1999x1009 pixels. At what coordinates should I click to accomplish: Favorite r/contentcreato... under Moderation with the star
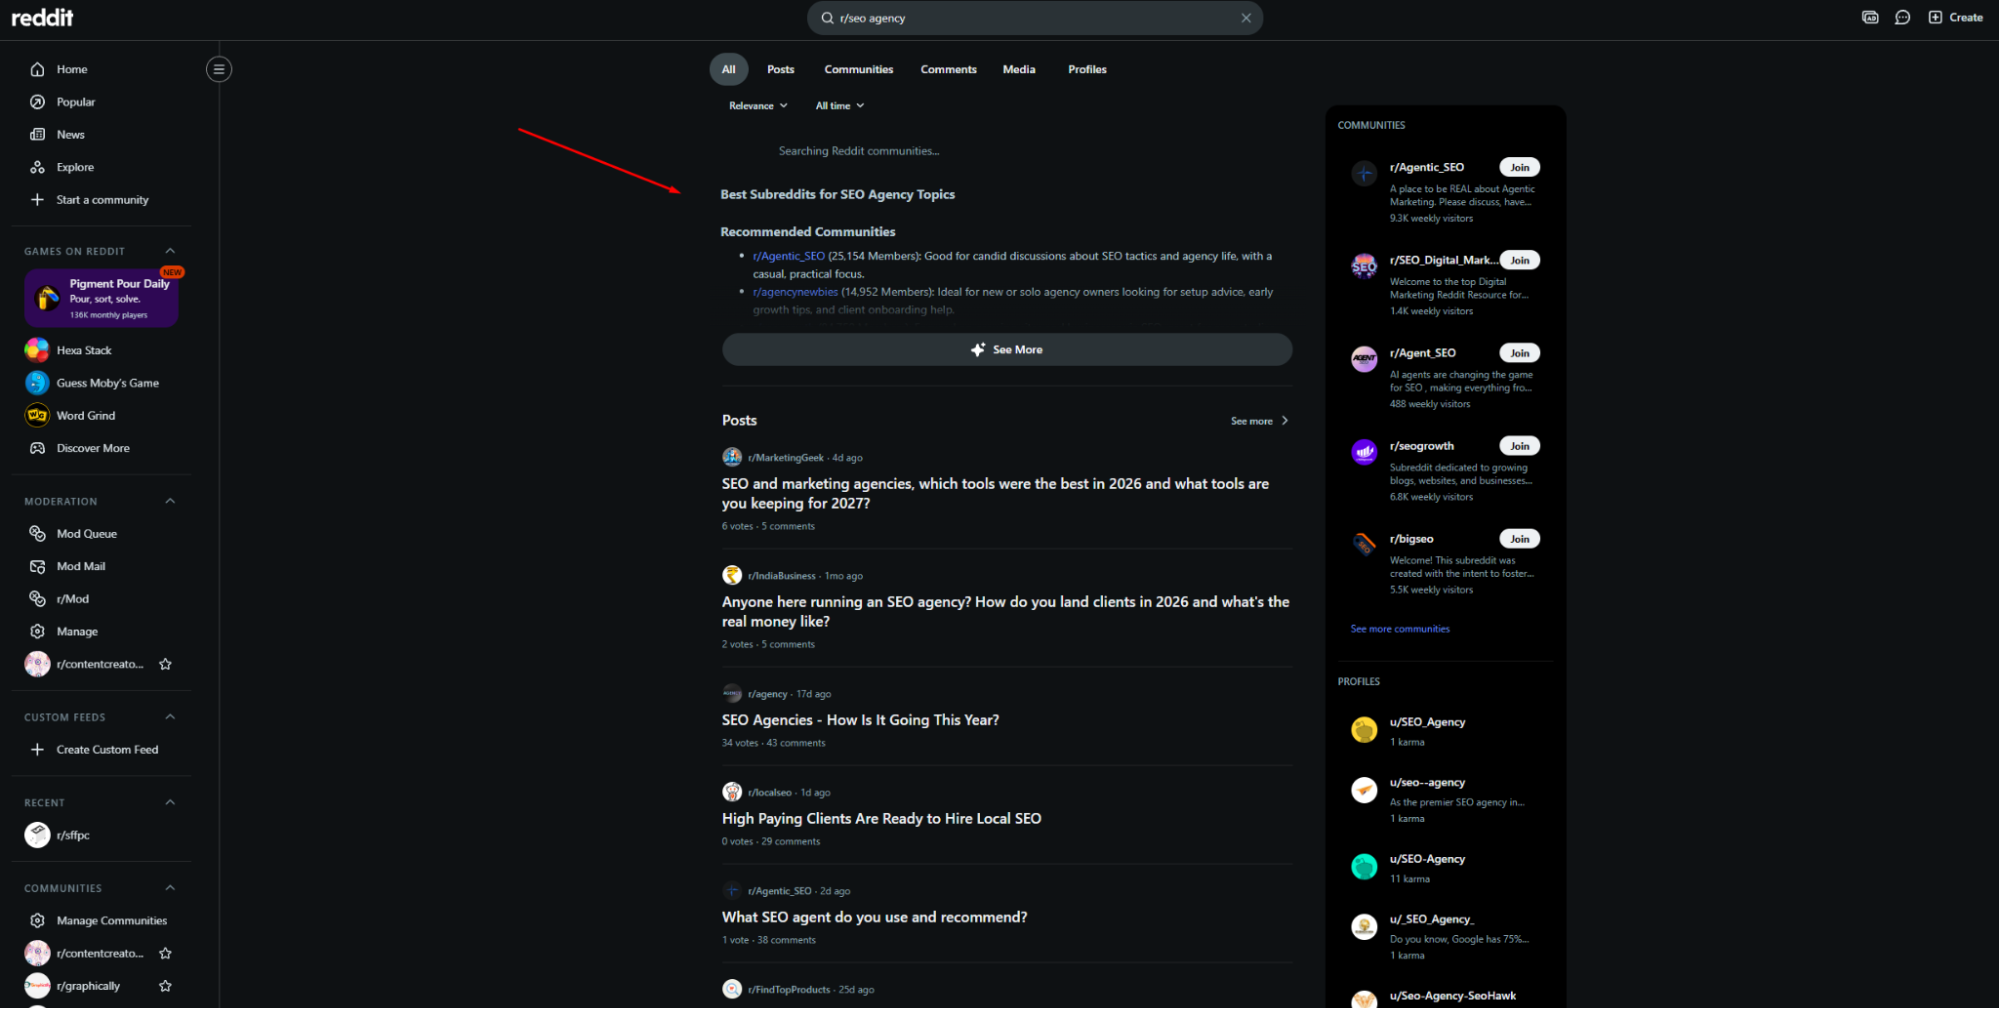tap(166, 664)
